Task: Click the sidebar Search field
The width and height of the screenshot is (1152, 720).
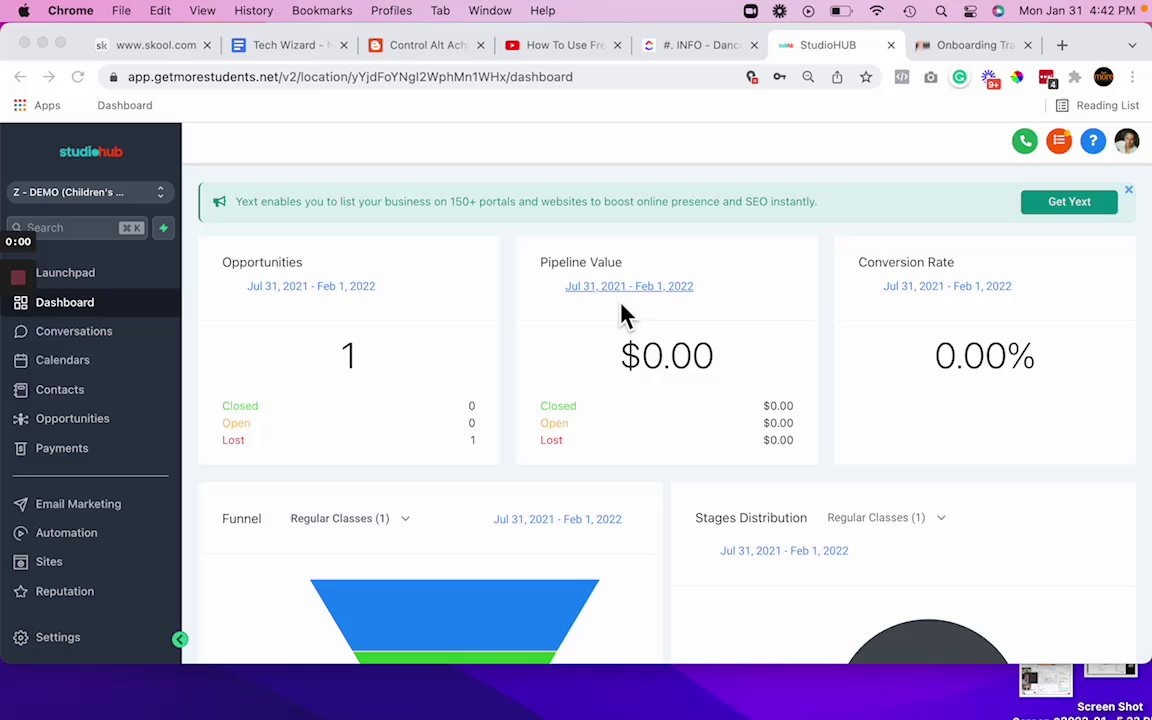Action: pyautogui.click(x=77, y=228)
